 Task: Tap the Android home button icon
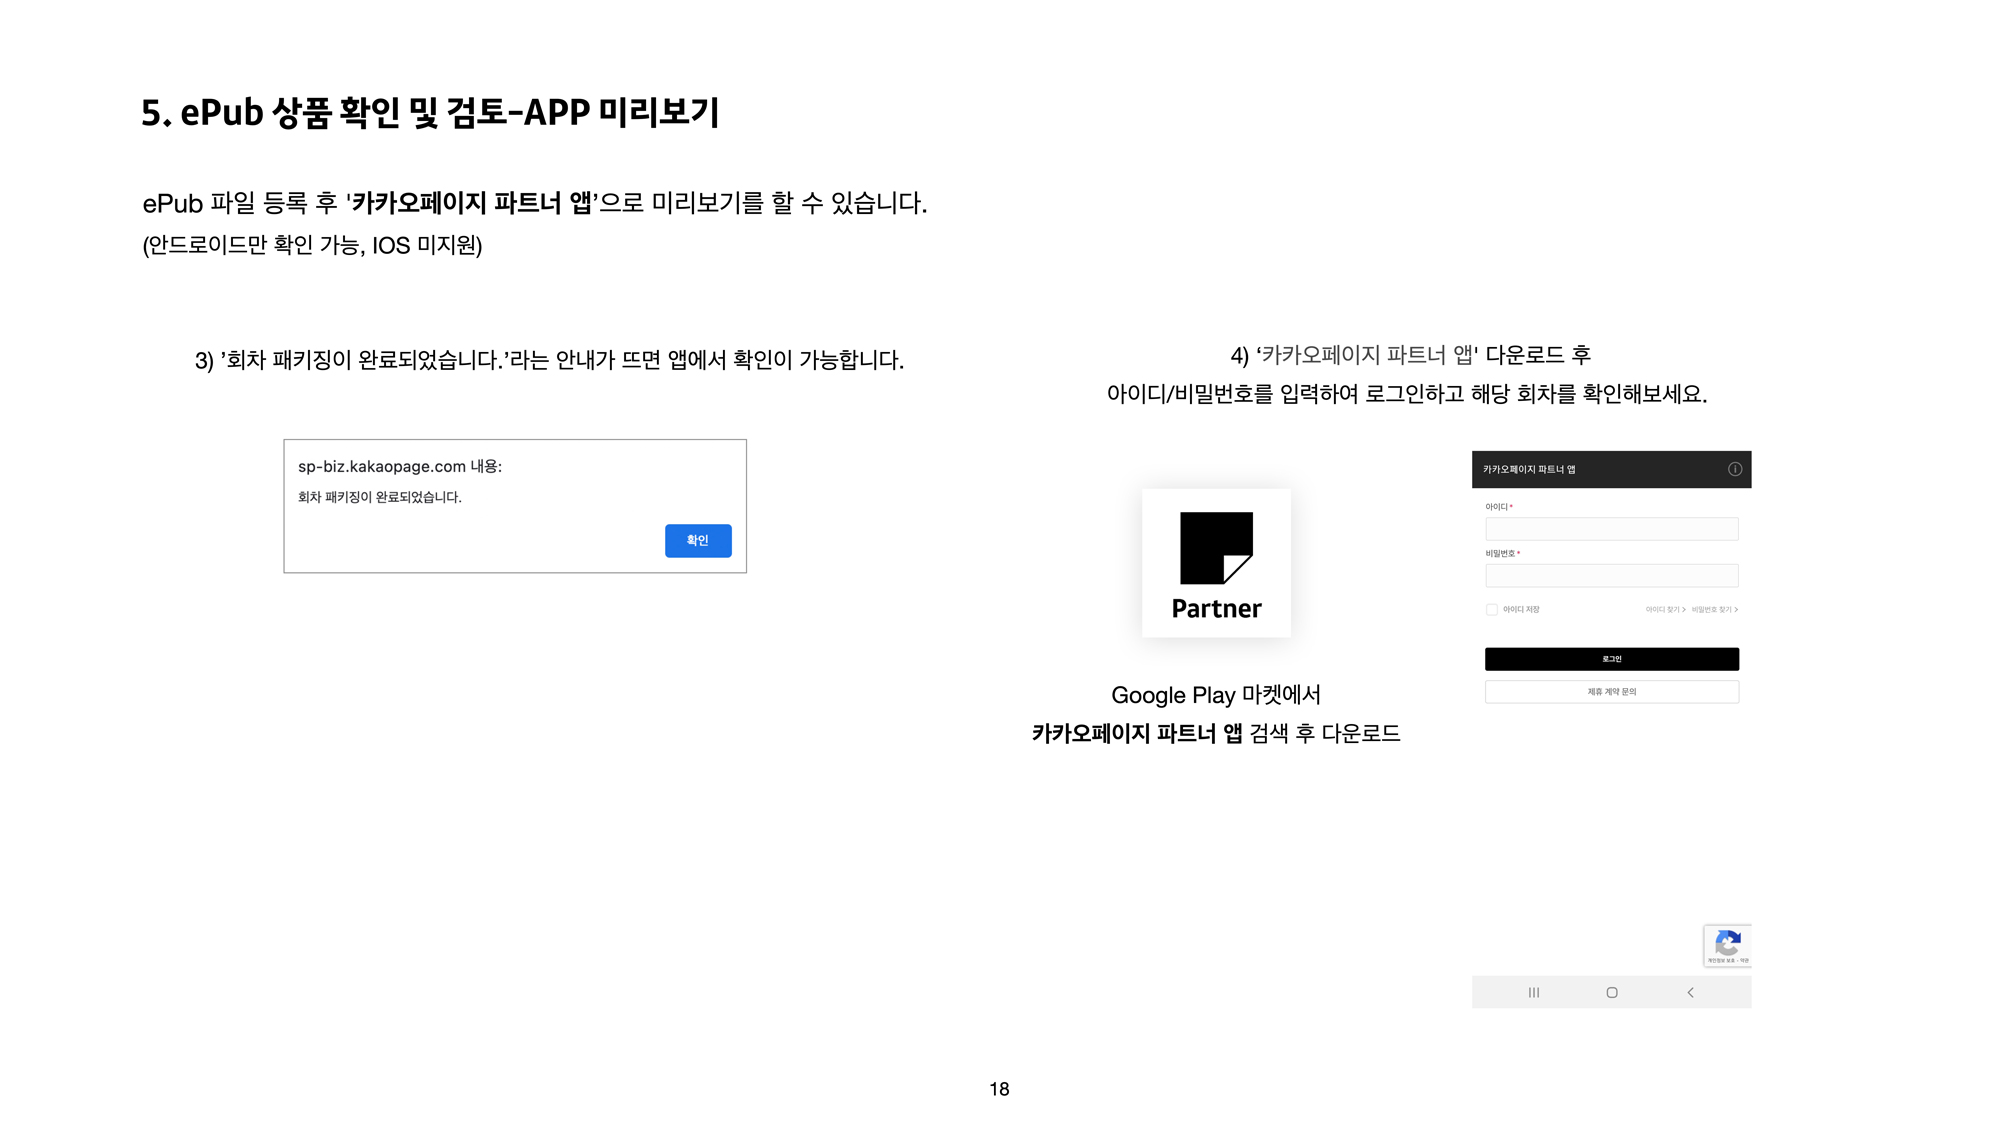point(1611,992)
